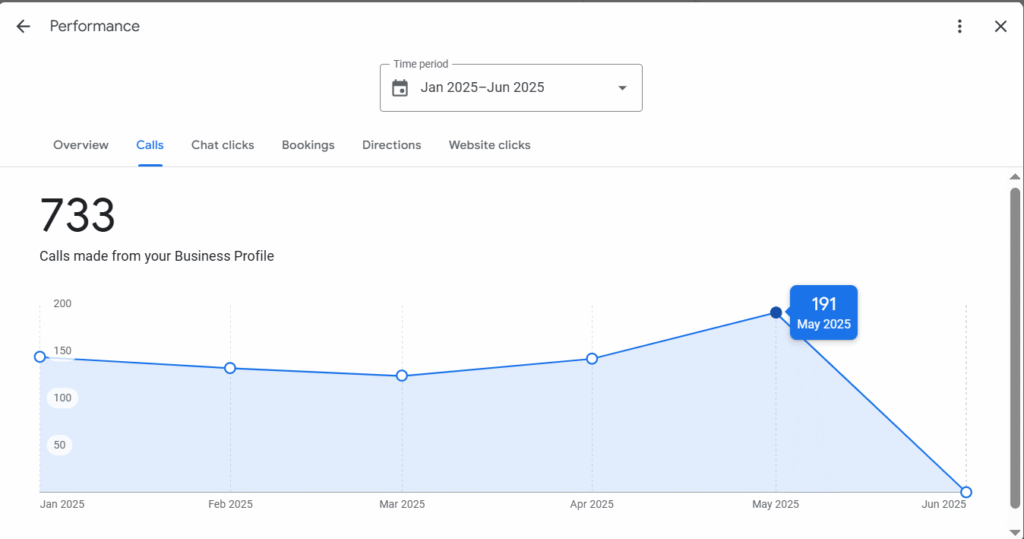Click the scrollbar down arrow
The image size is (1024, 539).
click(1015, 532)
